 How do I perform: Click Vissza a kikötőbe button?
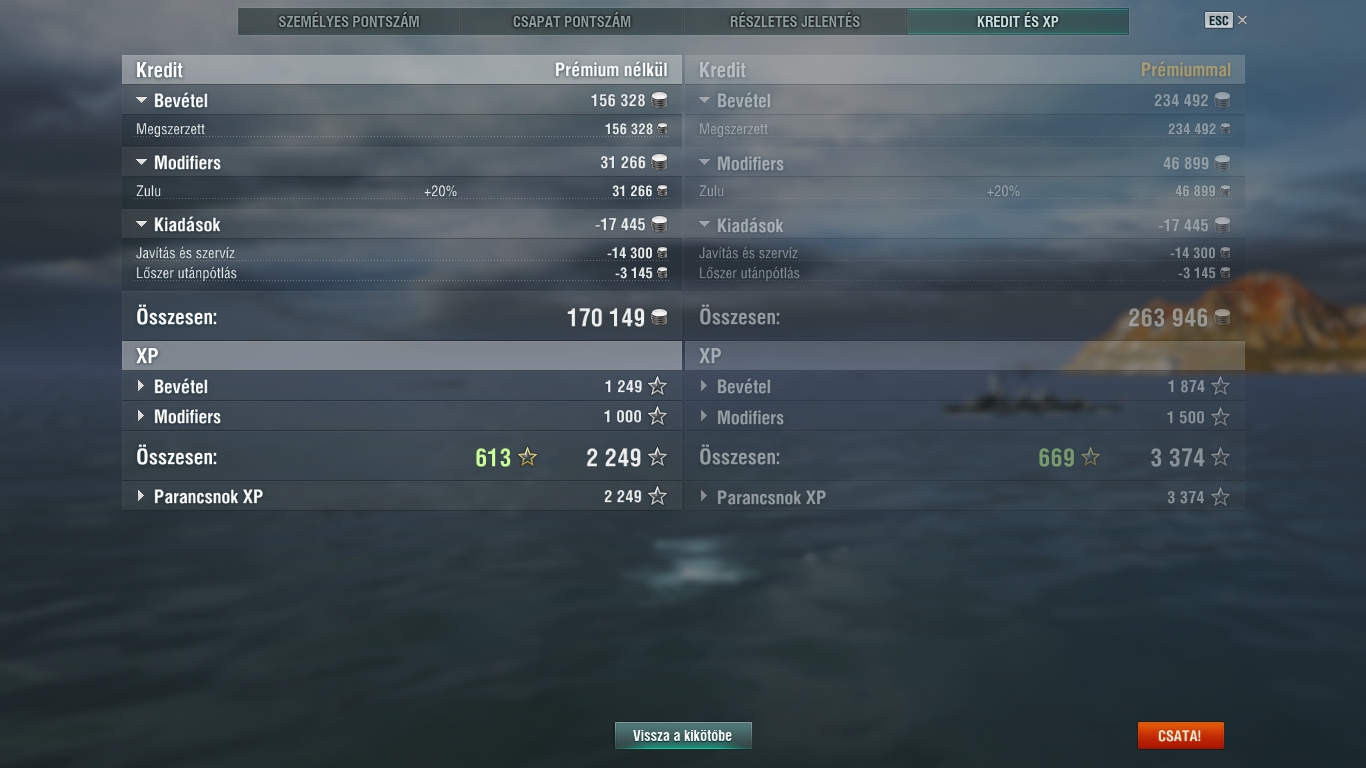coord(683,735)
